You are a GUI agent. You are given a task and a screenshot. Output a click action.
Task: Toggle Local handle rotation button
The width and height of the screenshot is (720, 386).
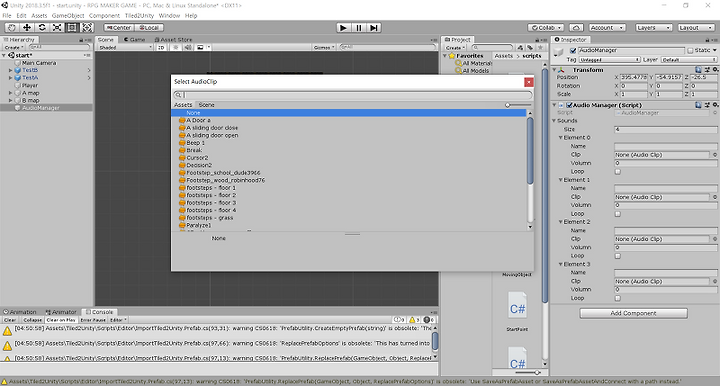149,28
